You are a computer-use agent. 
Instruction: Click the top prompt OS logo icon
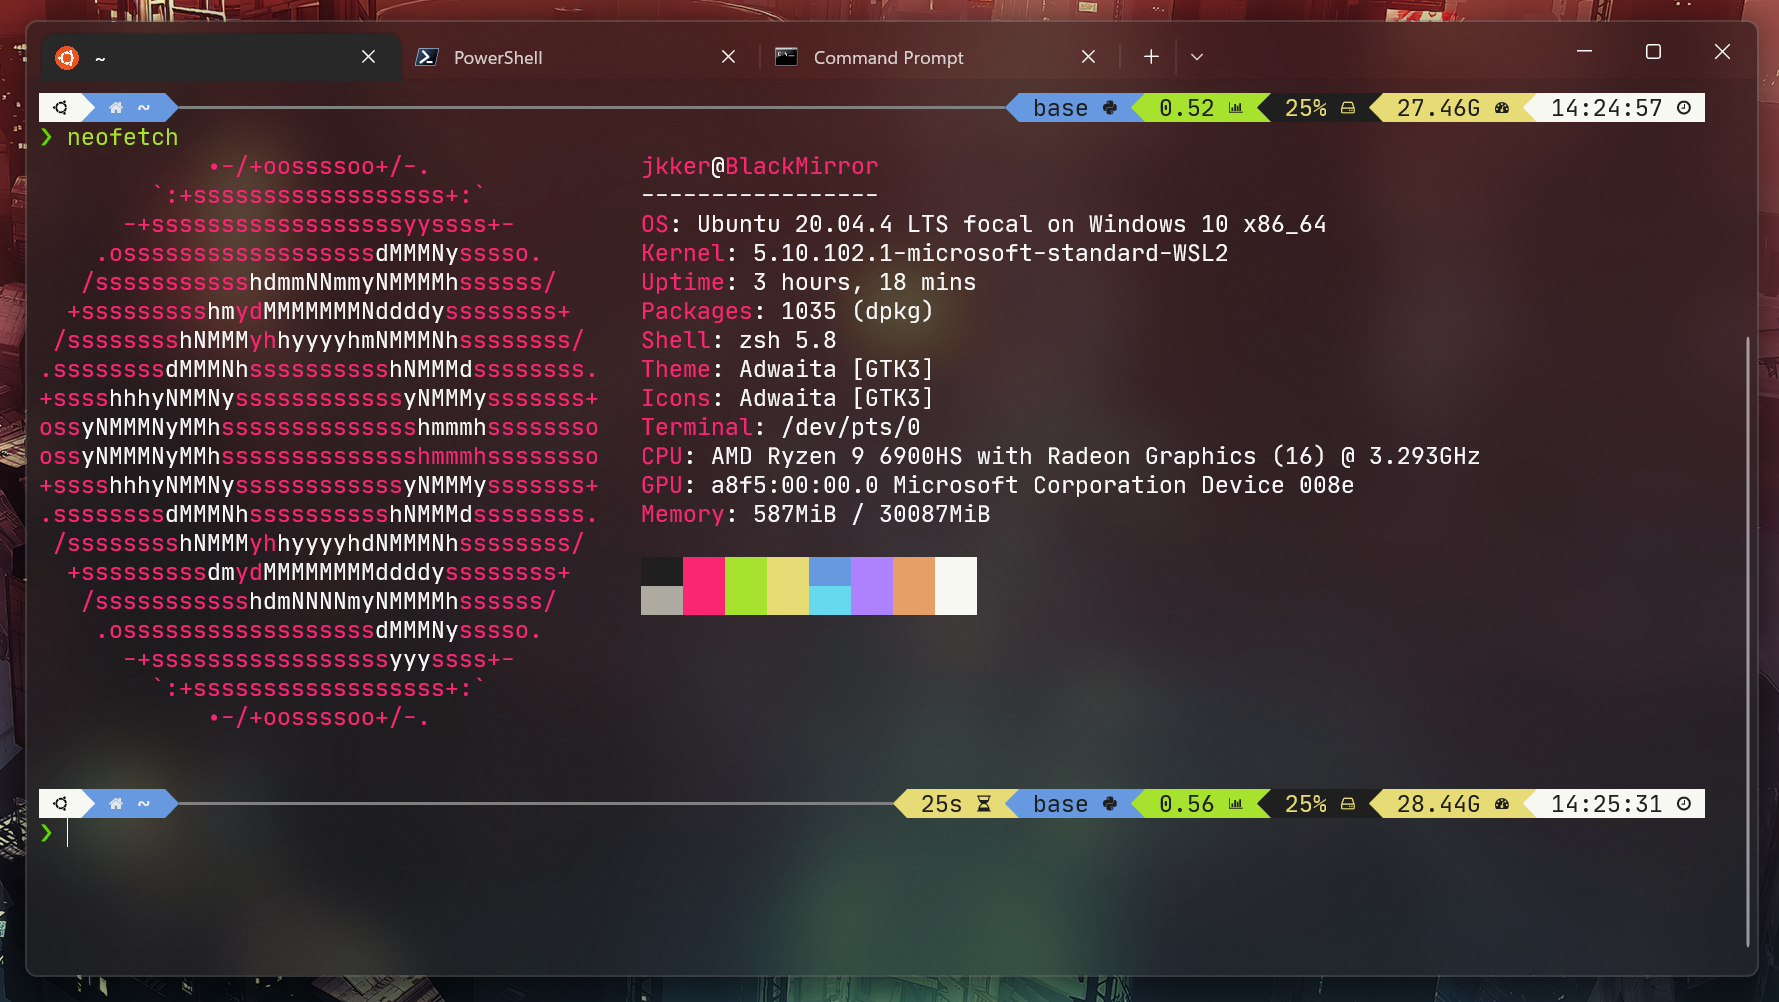(61, 107)
